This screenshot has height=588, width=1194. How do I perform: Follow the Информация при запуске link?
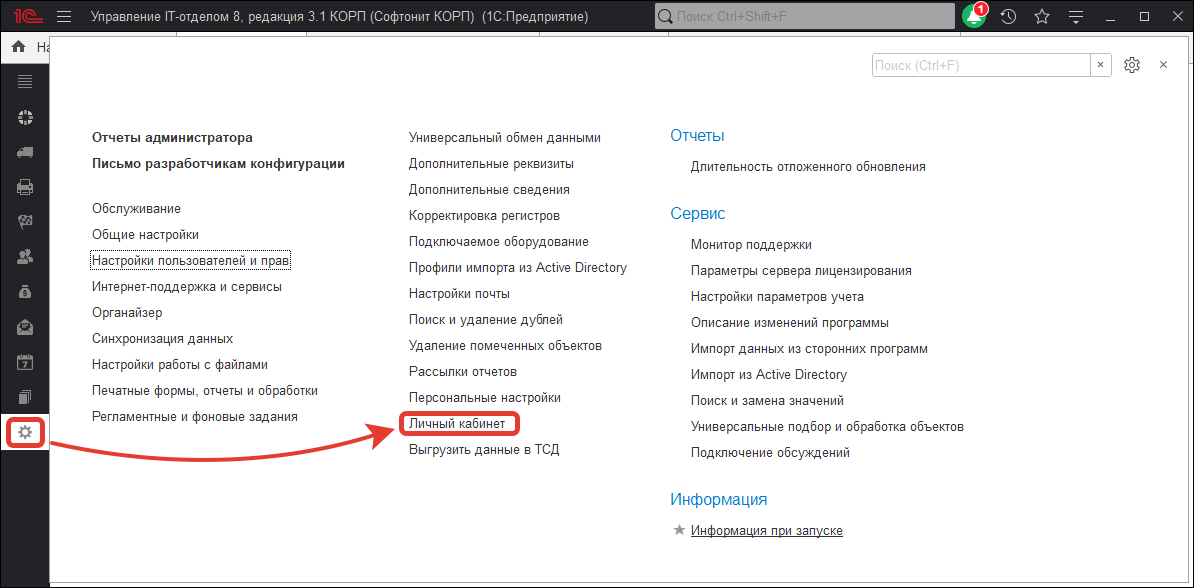[x=767, y=530]
